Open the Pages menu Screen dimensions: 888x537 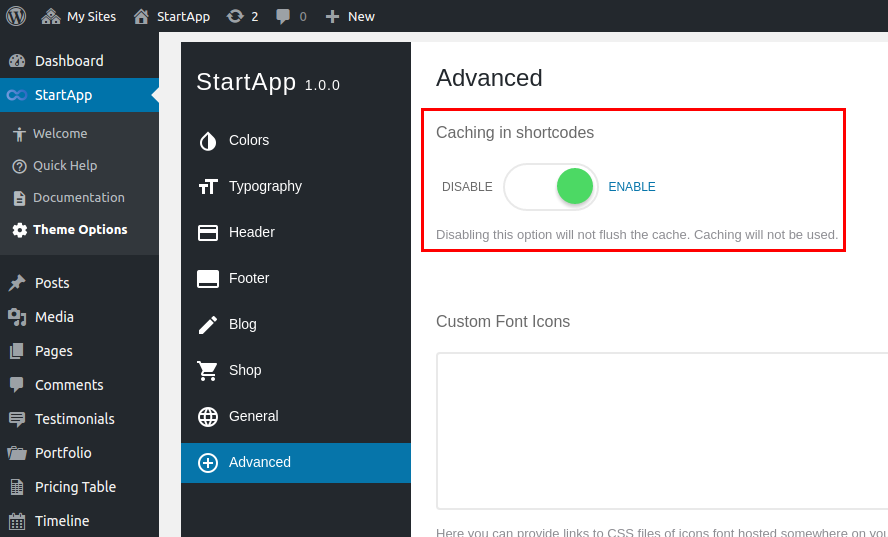79,351
